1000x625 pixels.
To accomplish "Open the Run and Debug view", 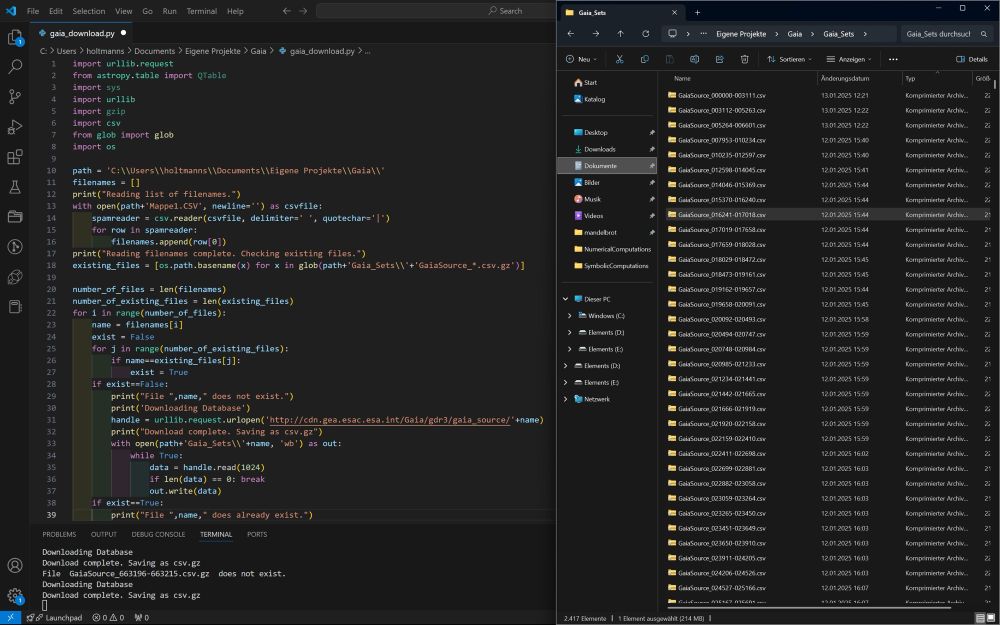I will point(15,126).
